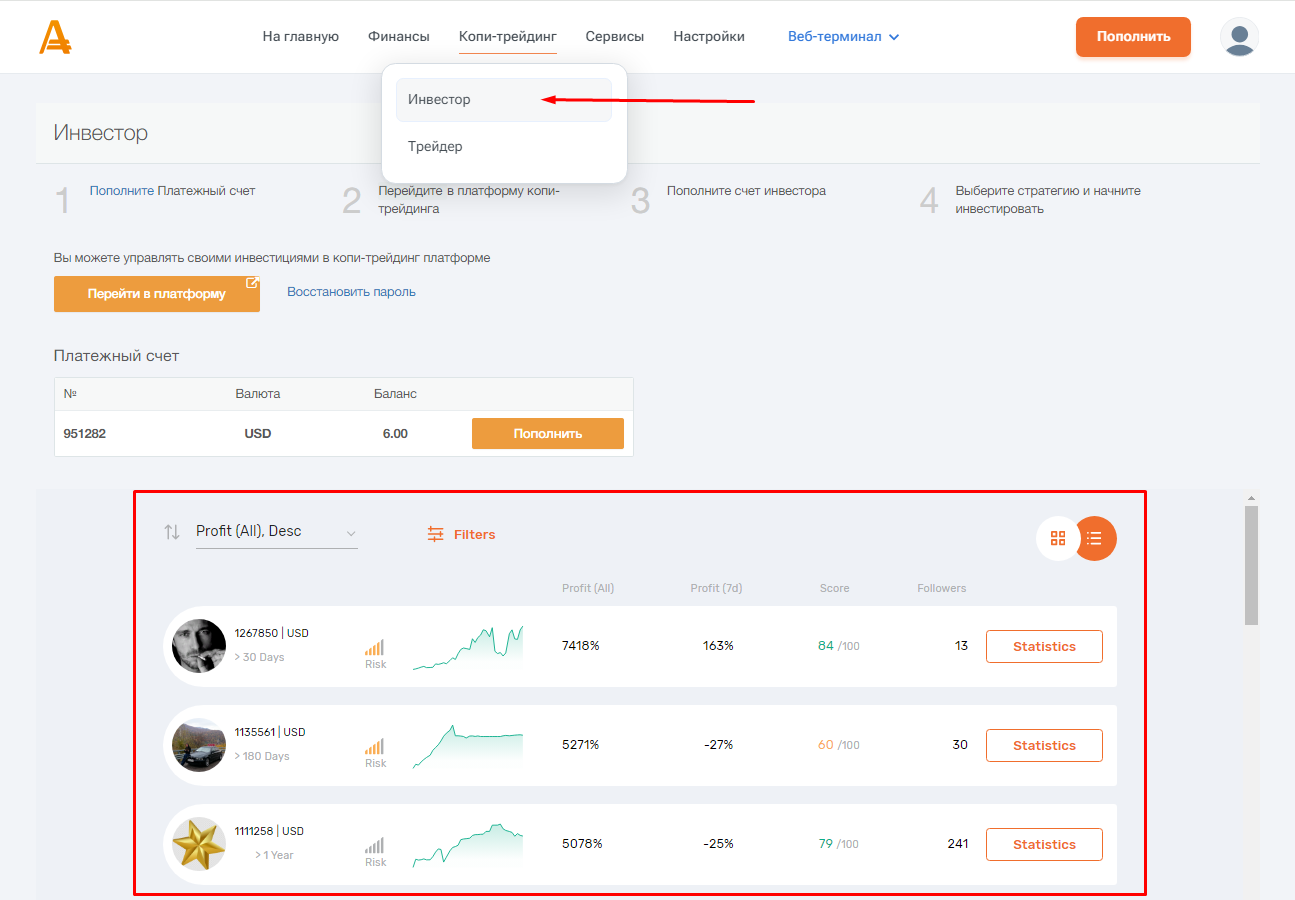The height and width of the screenshot is (900, 1295).
Task: Switch to grid view layout
Action: (1058, 538)
